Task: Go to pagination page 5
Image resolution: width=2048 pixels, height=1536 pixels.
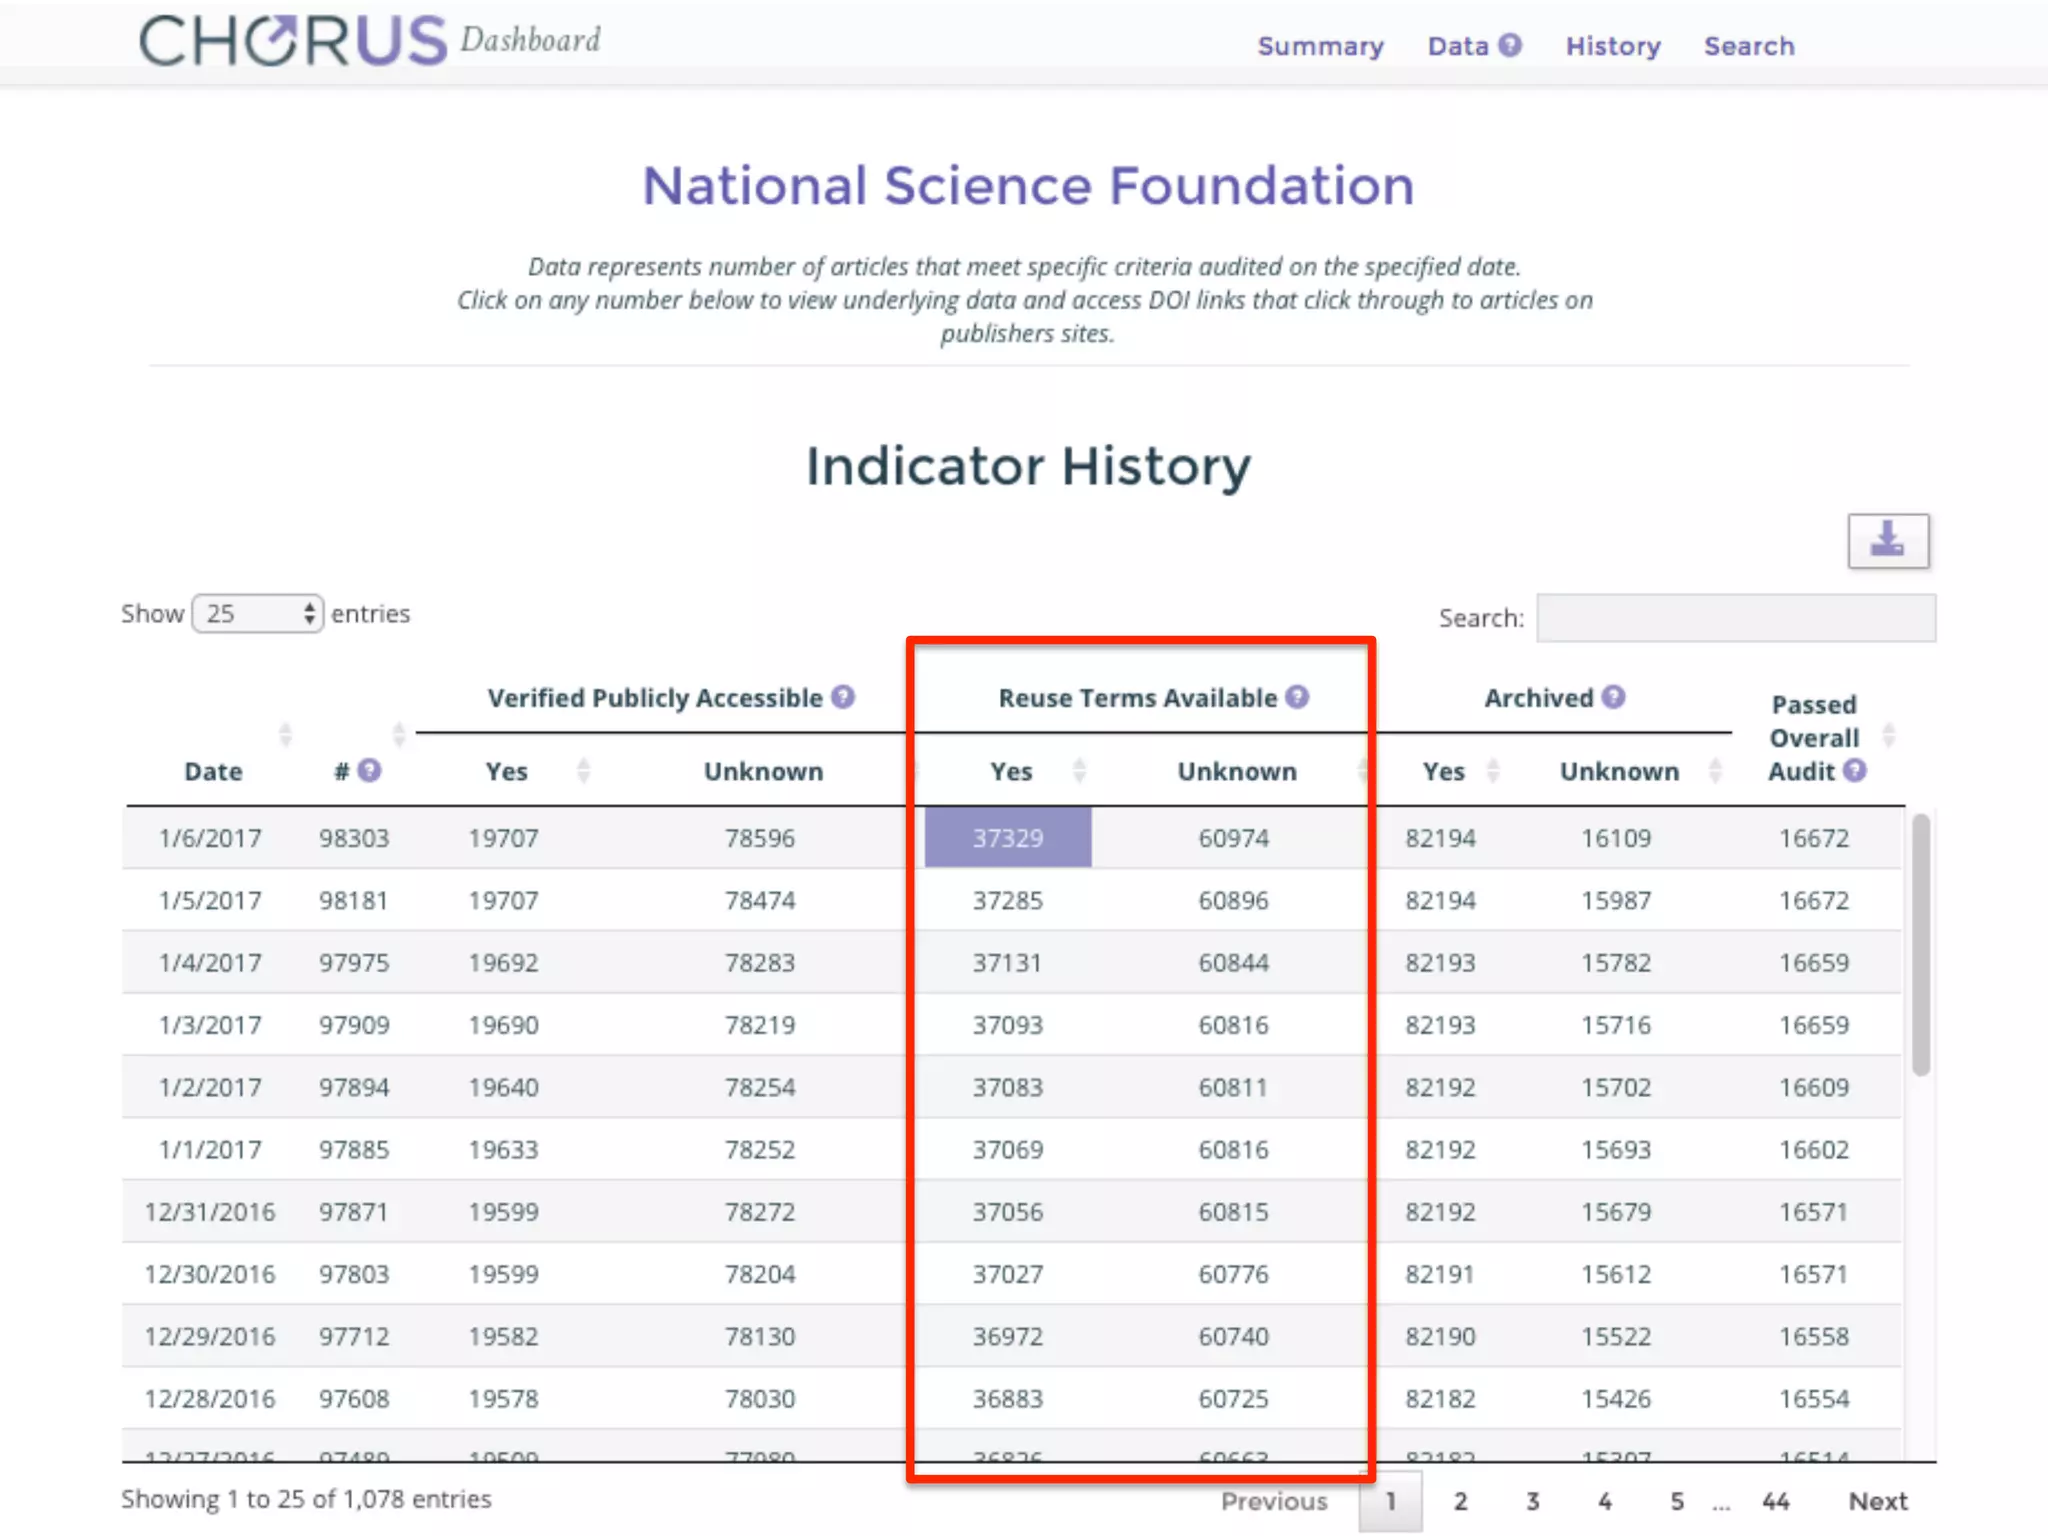Action: click(x=1677, y=1501)
